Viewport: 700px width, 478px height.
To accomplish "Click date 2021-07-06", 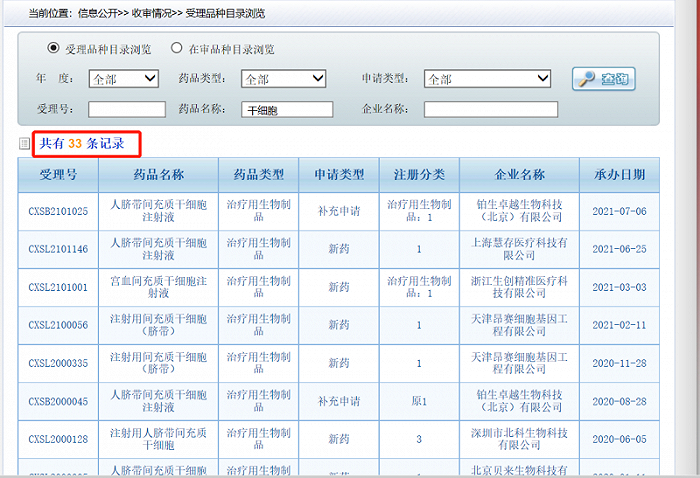I will click(620, 211).
